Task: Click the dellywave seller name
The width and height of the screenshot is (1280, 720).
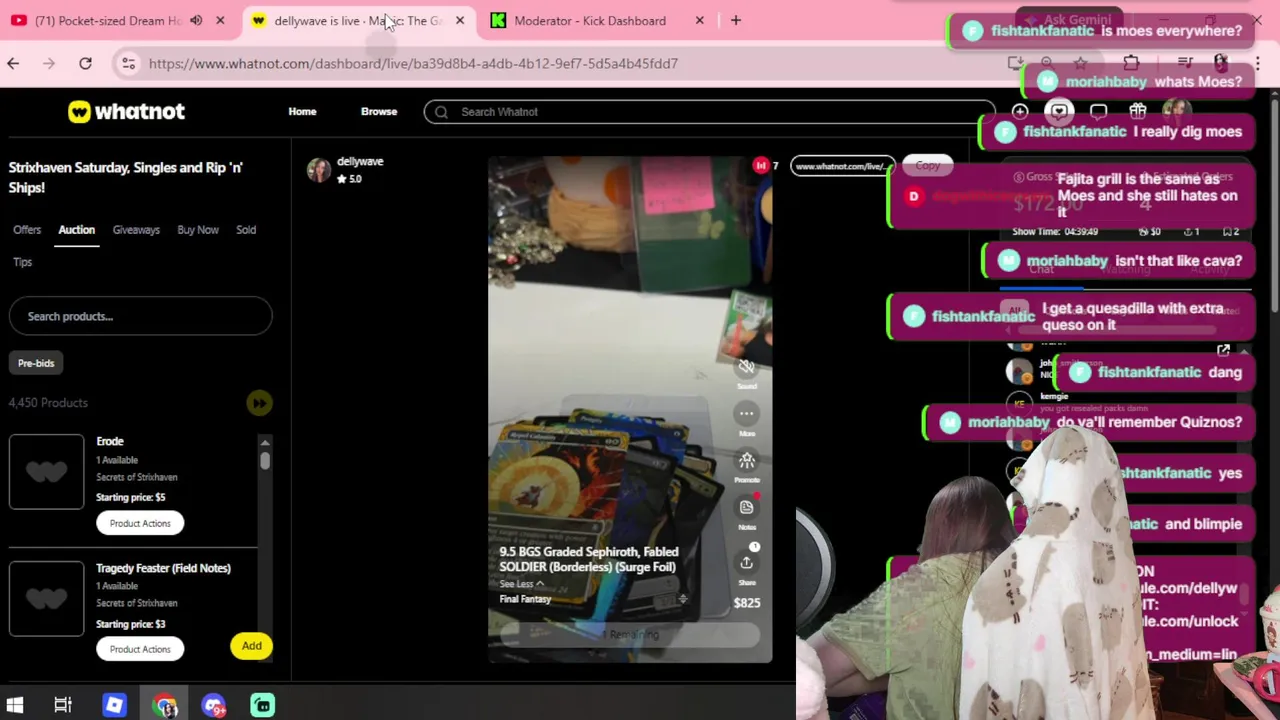Action: click(360, 161)
